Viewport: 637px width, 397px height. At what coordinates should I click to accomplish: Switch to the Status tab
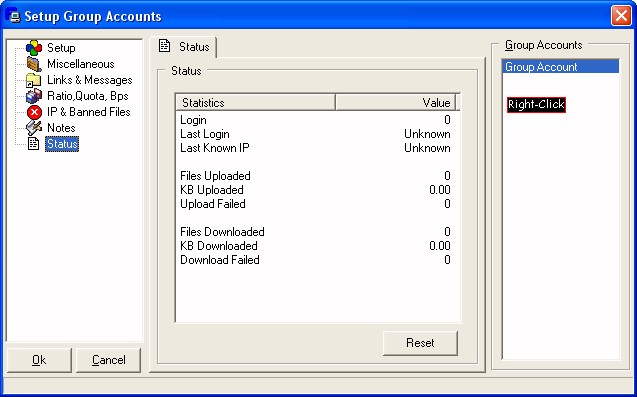point(183,47)
